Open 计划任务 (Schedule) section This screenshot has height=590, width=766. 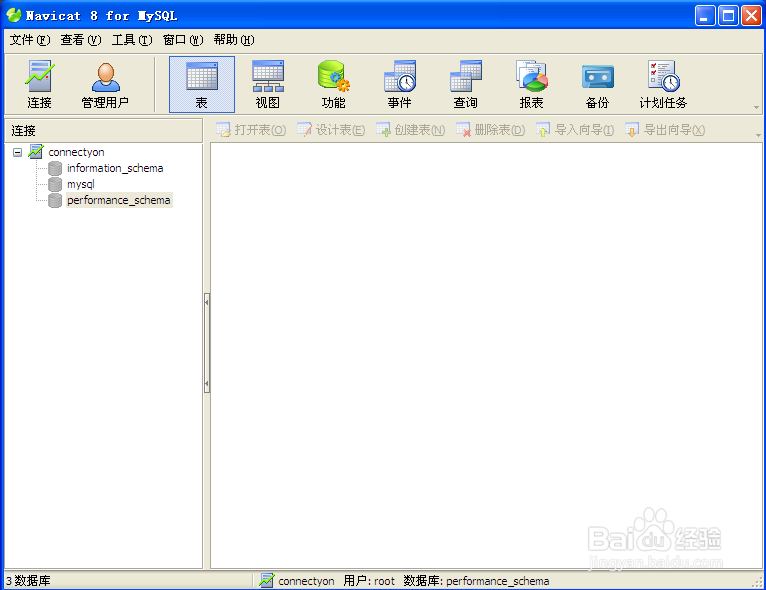[x=663, y=84]
